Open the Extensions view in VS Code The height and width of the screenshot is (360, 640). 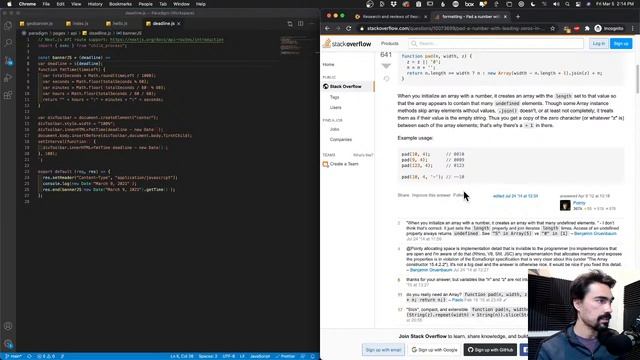coord(8,95)
